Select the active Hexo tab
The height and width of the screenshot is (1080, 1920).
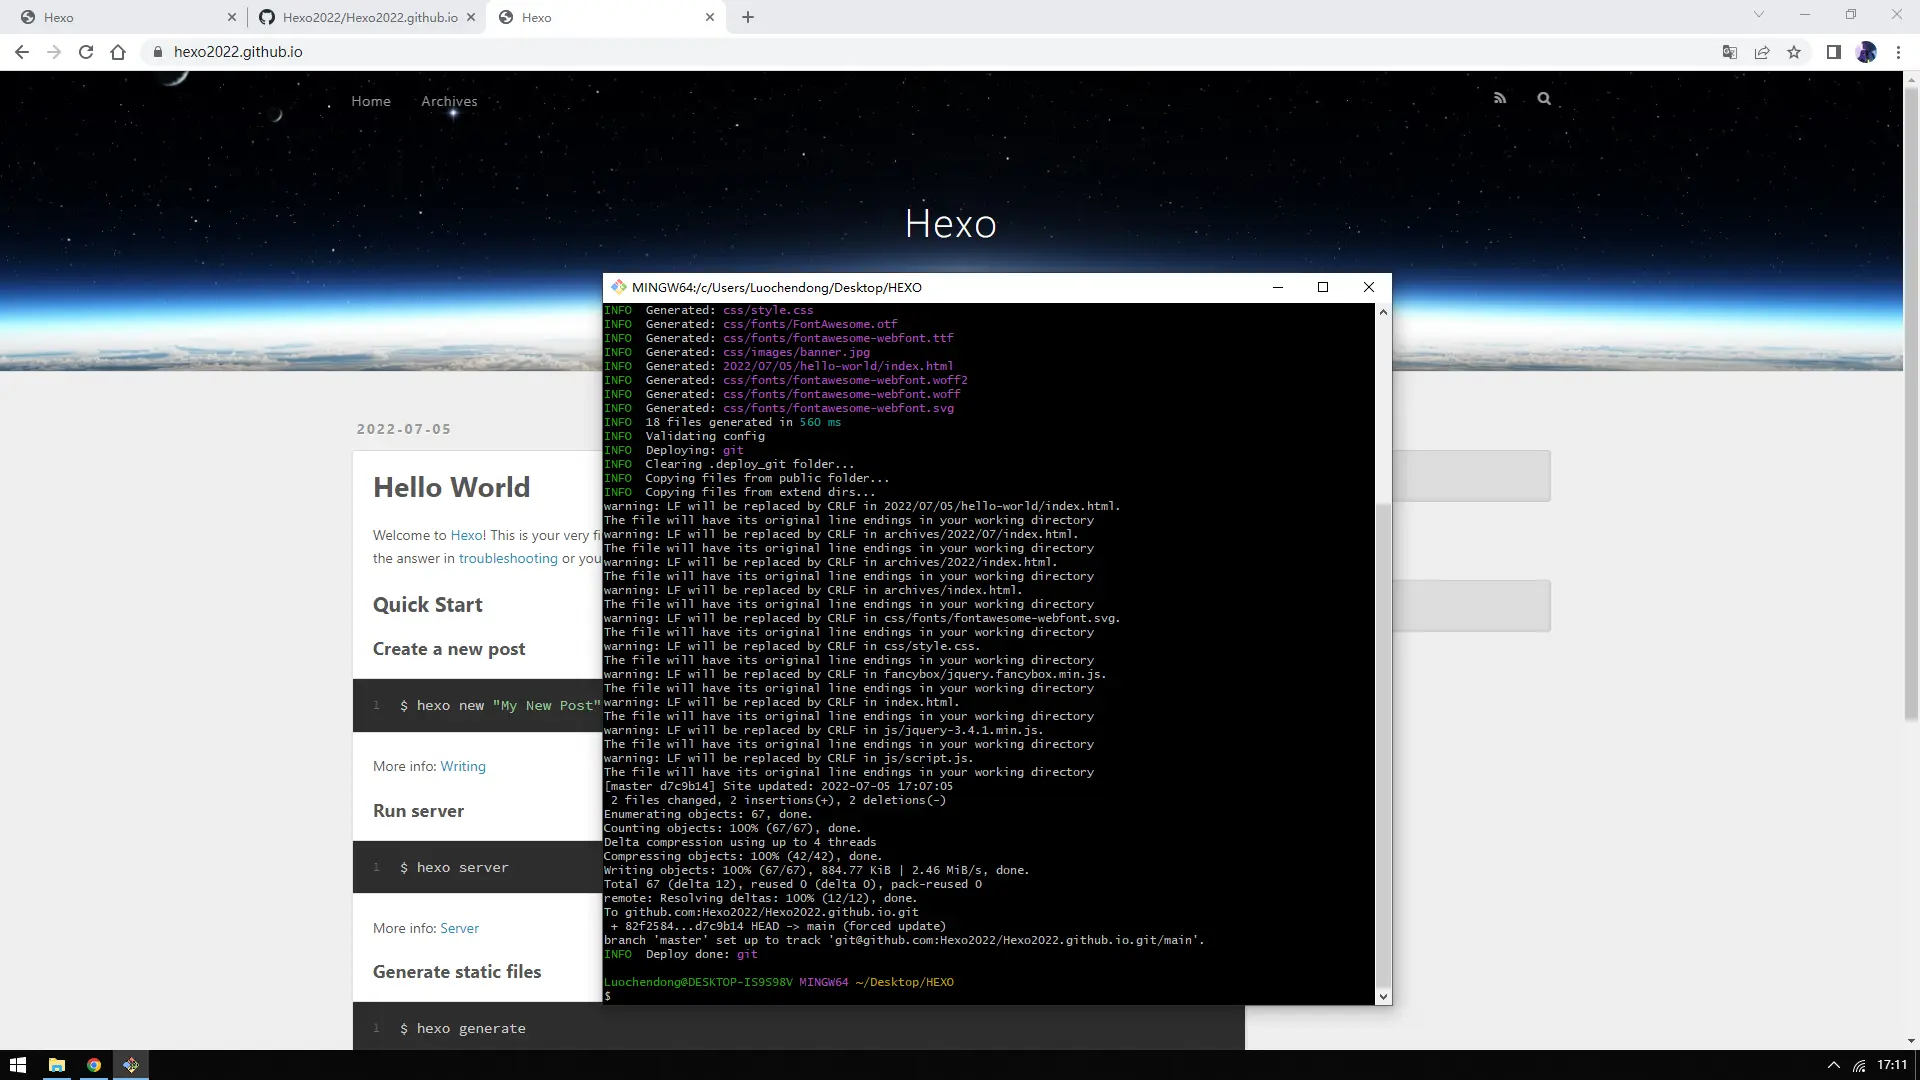(606, 17)
